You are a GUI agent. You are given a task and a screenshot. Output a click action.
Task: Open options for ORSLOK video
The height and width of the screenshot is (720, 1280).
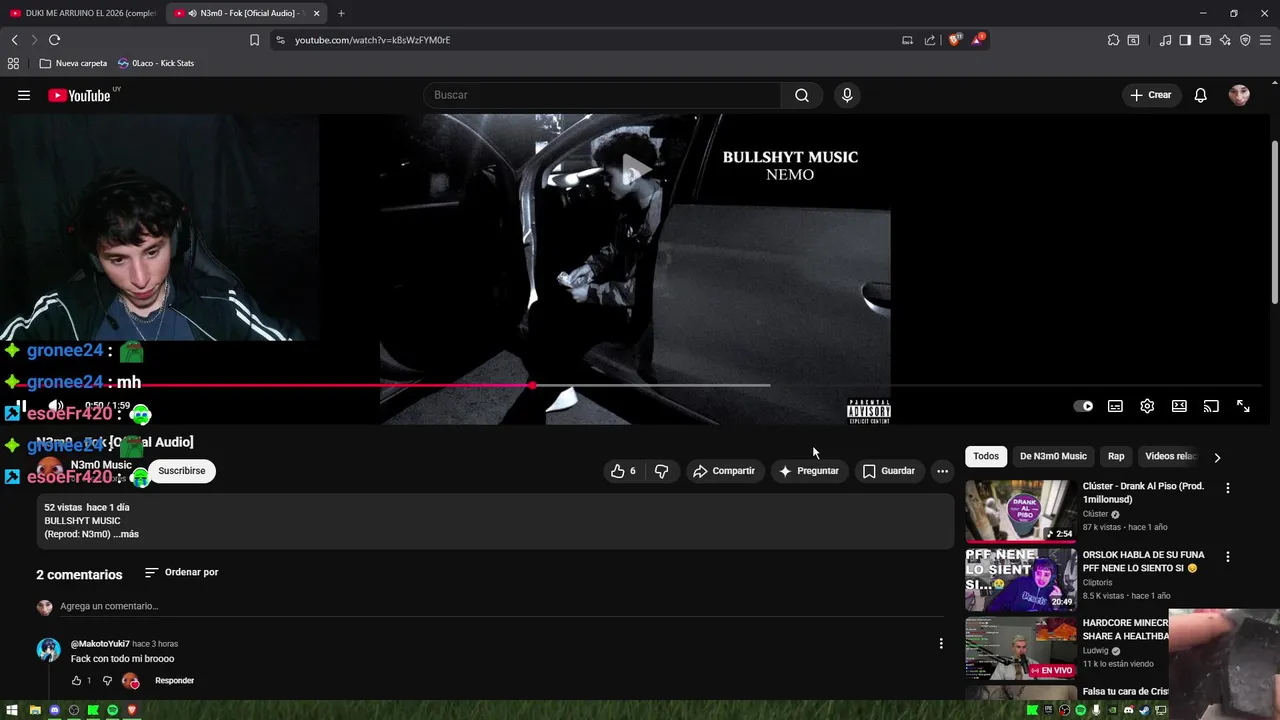pyautogui.click(x=1228, y=556)
